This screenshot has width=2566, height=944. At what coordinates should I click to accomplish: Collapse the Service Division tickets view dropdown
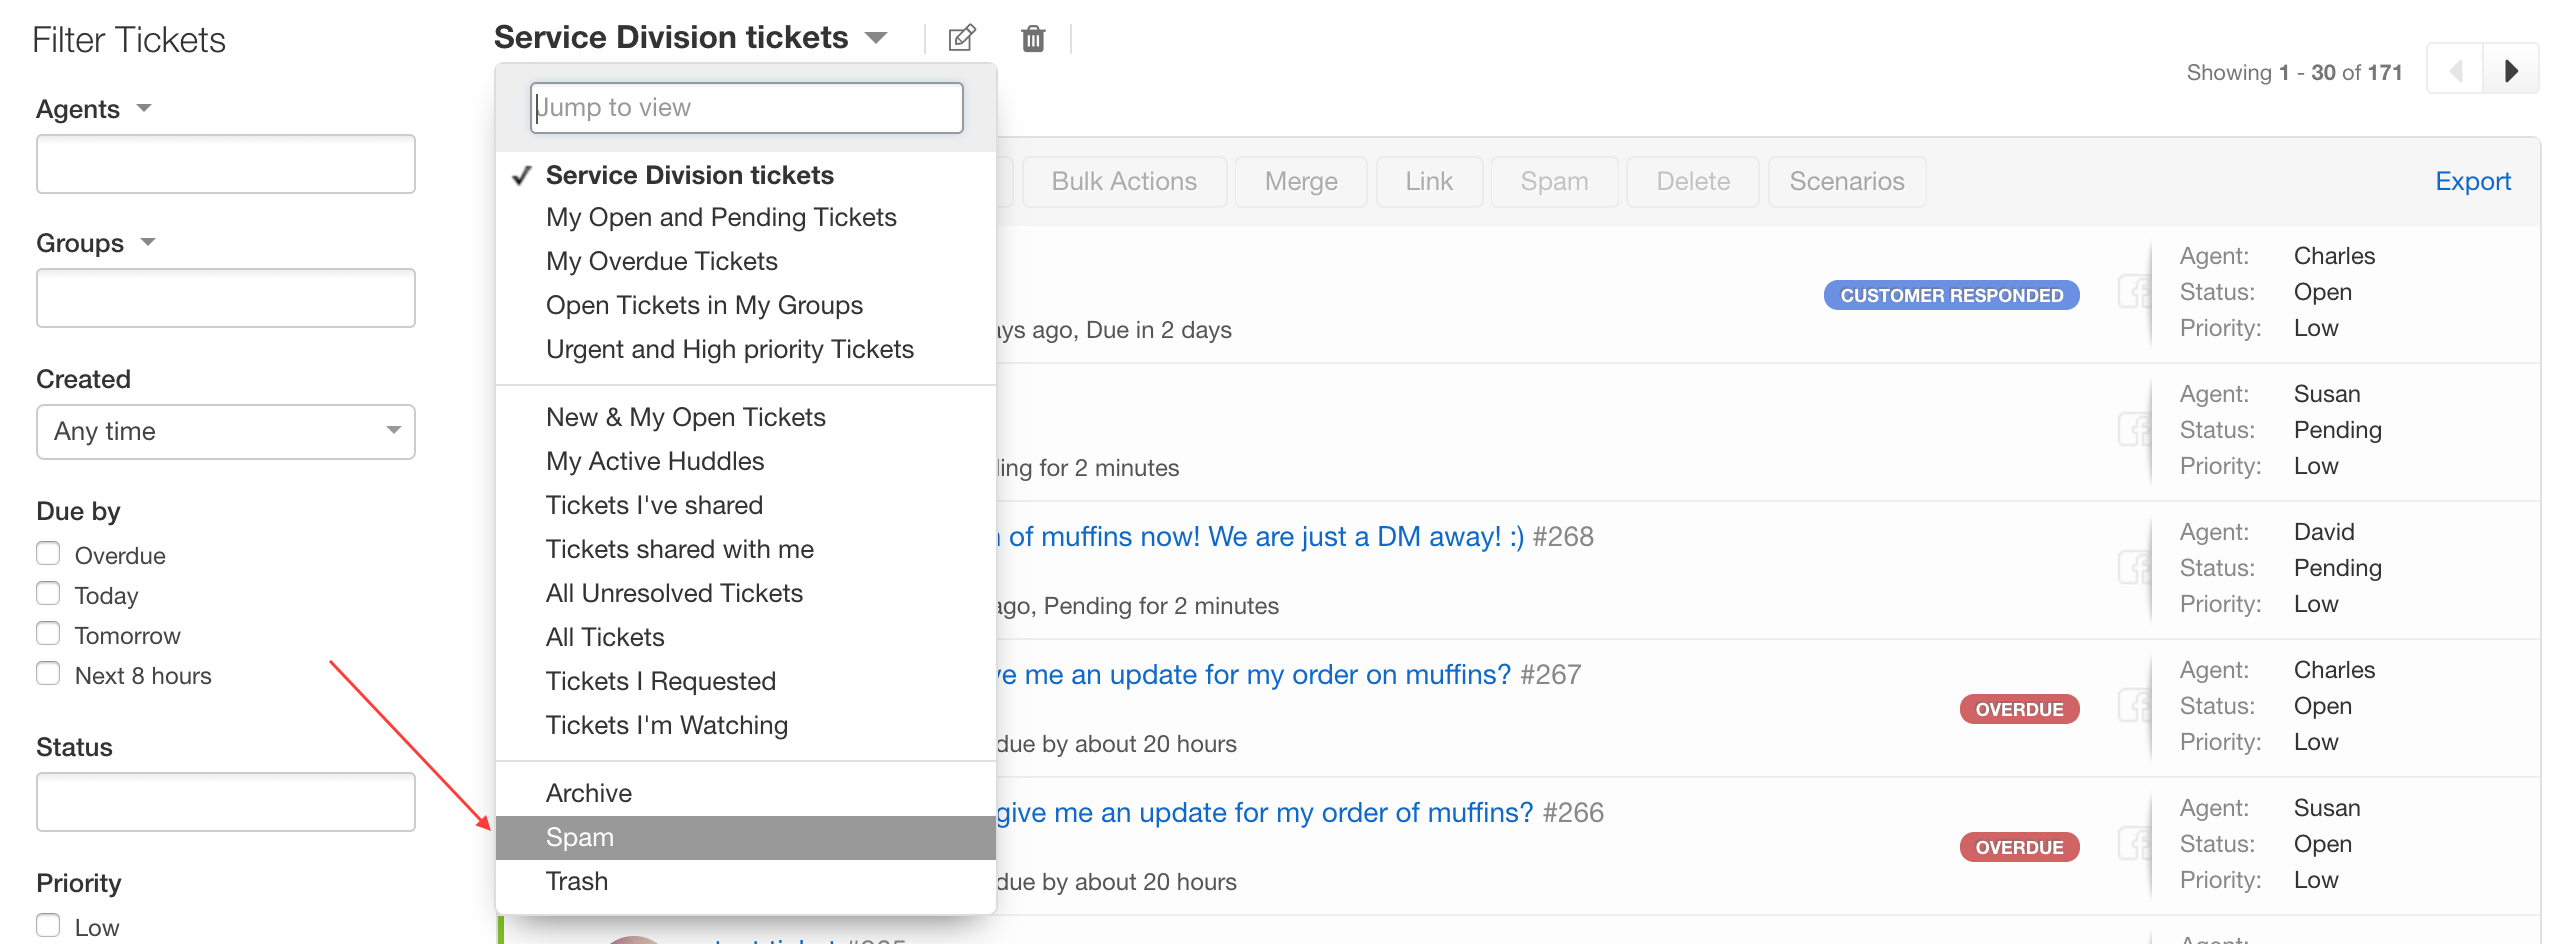click(875, 36)
